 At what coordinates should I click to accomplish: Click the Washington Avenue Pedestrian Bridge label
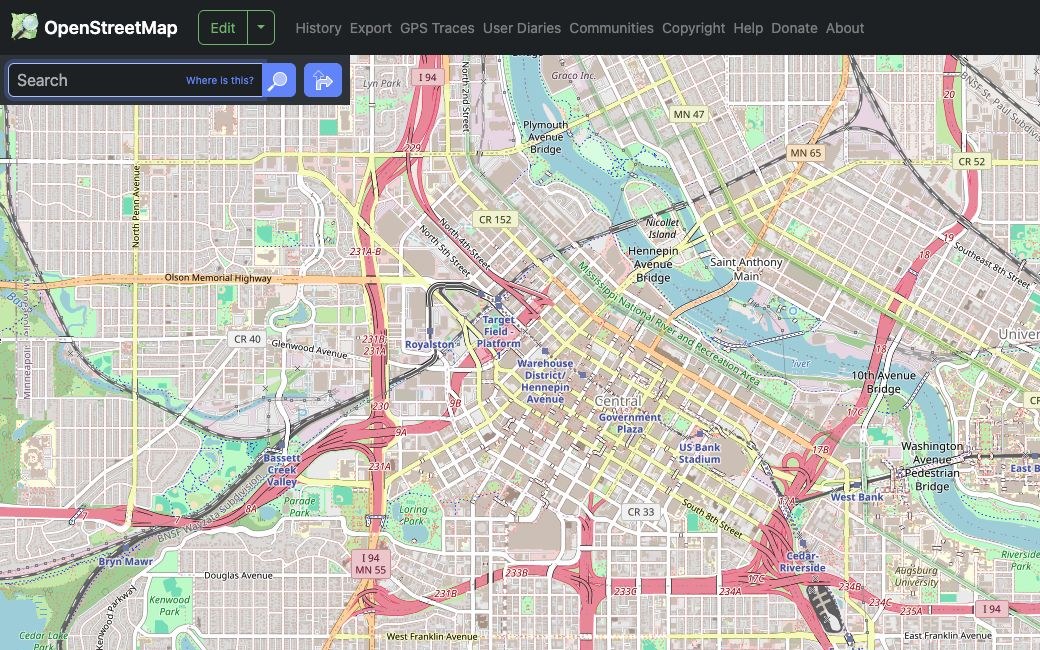point(932,466)
